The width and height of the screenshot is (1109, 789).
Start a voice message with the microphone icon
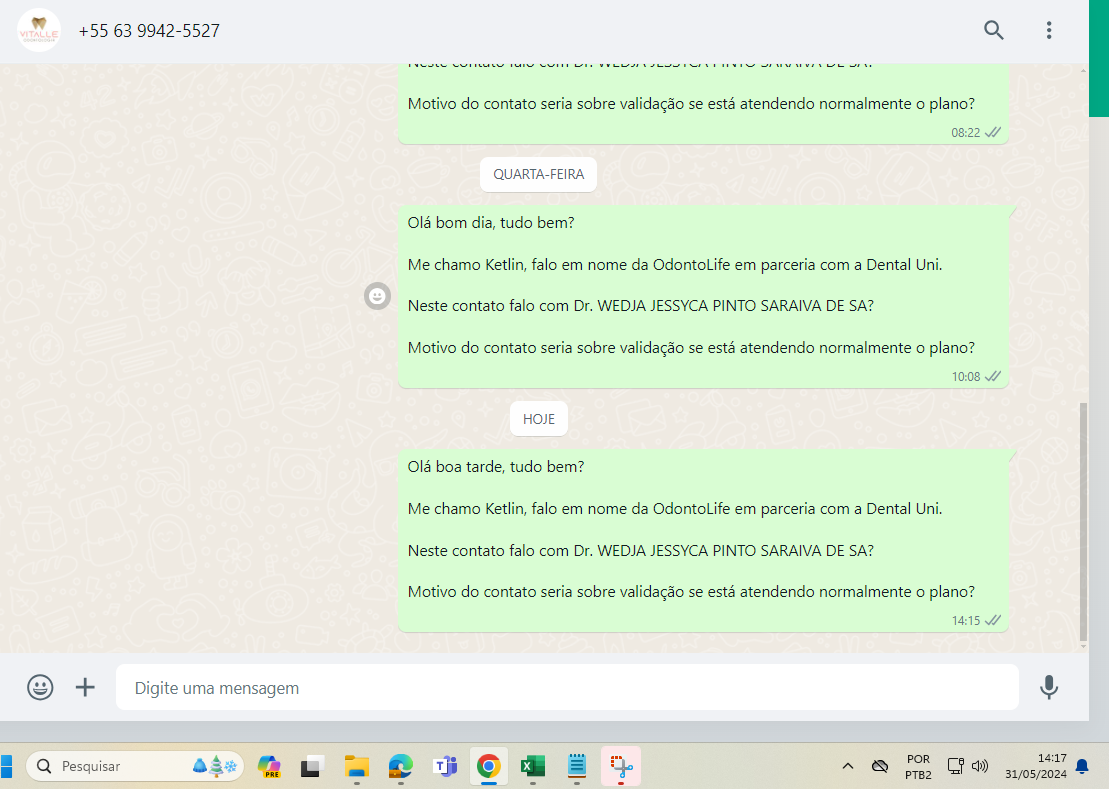coord(1049,687)
